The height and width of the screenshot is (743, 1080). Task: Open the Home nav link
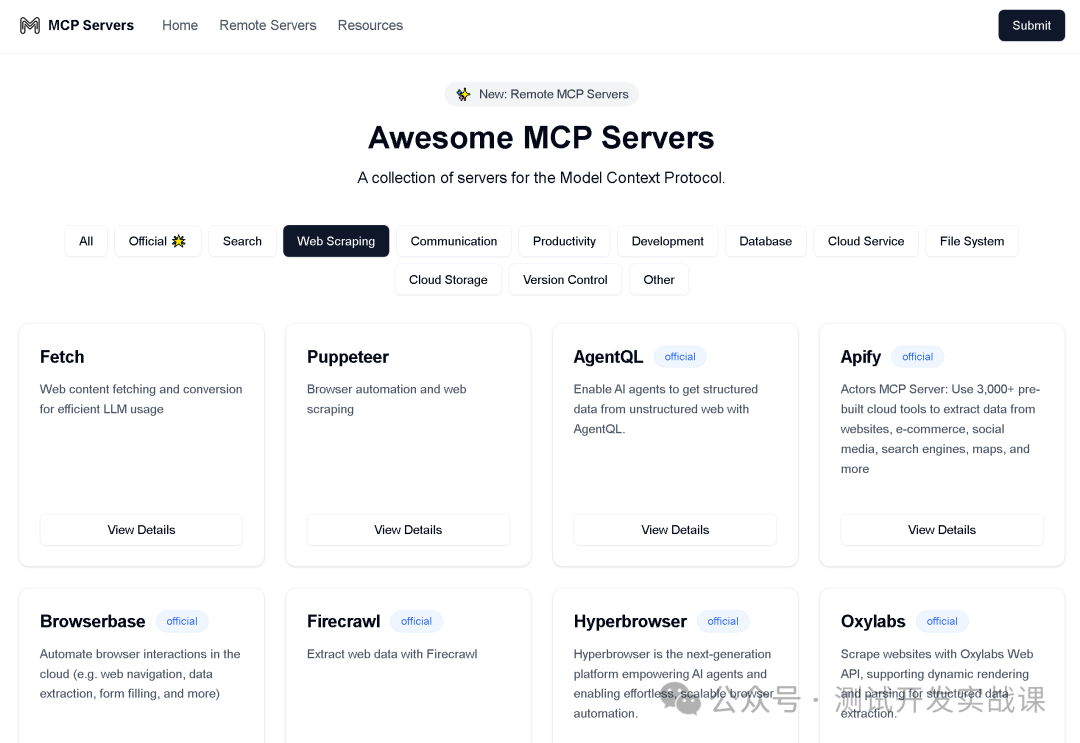point(180,25)
